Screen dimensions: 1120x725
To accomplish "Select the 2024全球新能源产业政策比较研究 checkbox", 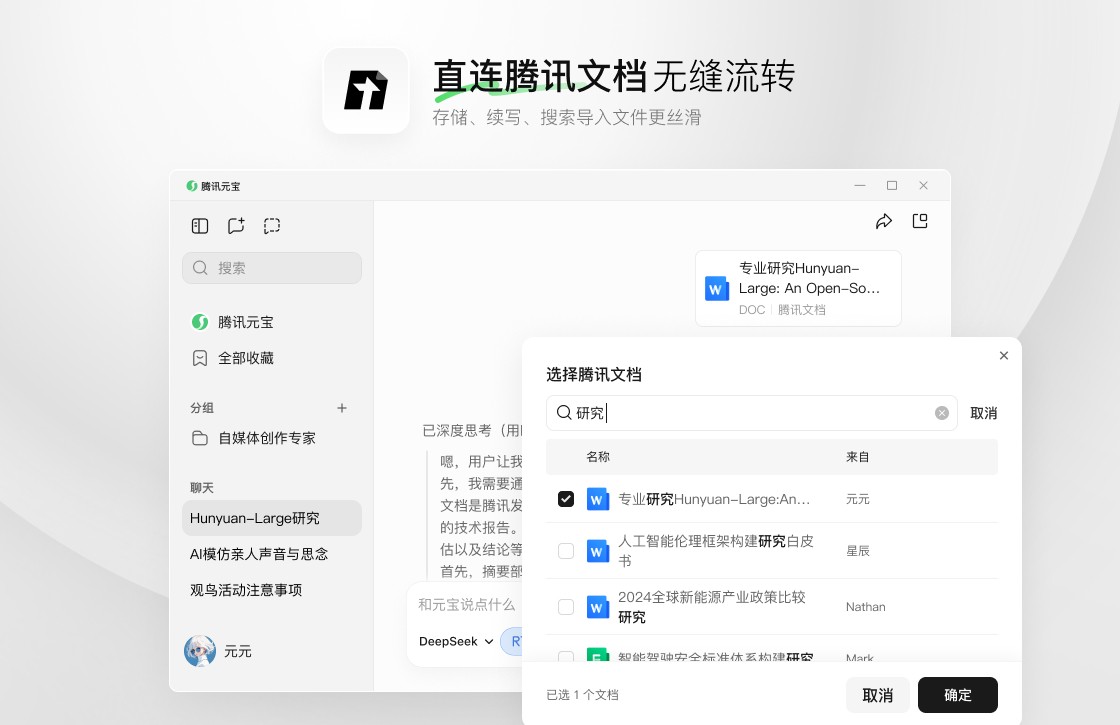I will [x=566, y=607].
